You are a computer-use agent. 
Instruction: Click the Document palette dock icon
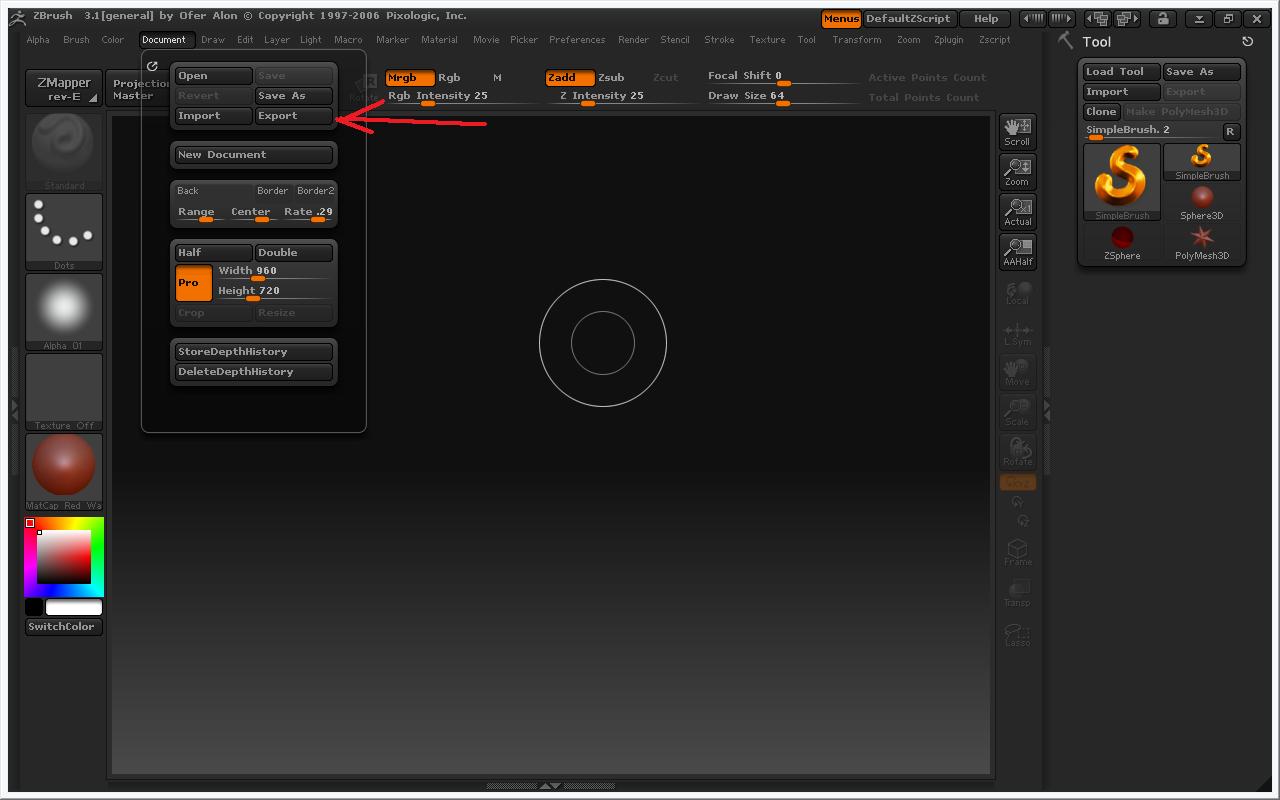click(x=152, y=66)
